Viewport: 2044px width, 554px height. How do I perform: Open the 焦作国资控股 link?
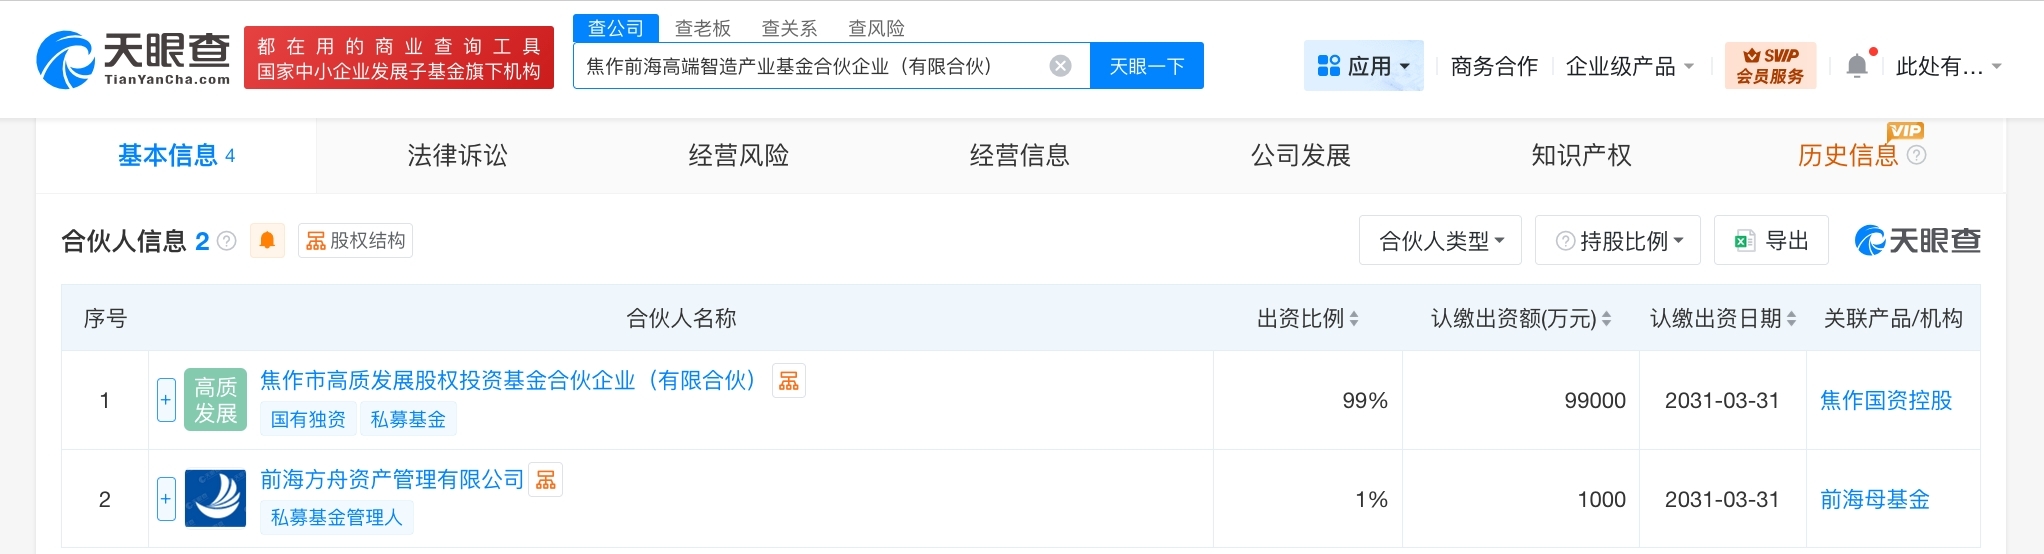click(1885, 400)
